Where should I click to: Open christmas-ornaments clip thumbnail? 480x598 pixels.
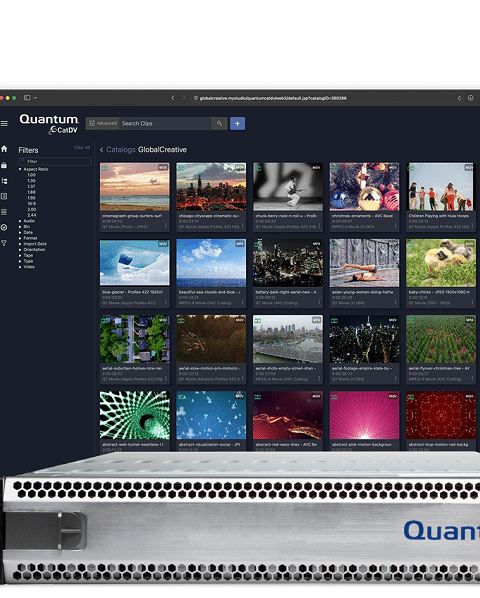coord(364,186)
